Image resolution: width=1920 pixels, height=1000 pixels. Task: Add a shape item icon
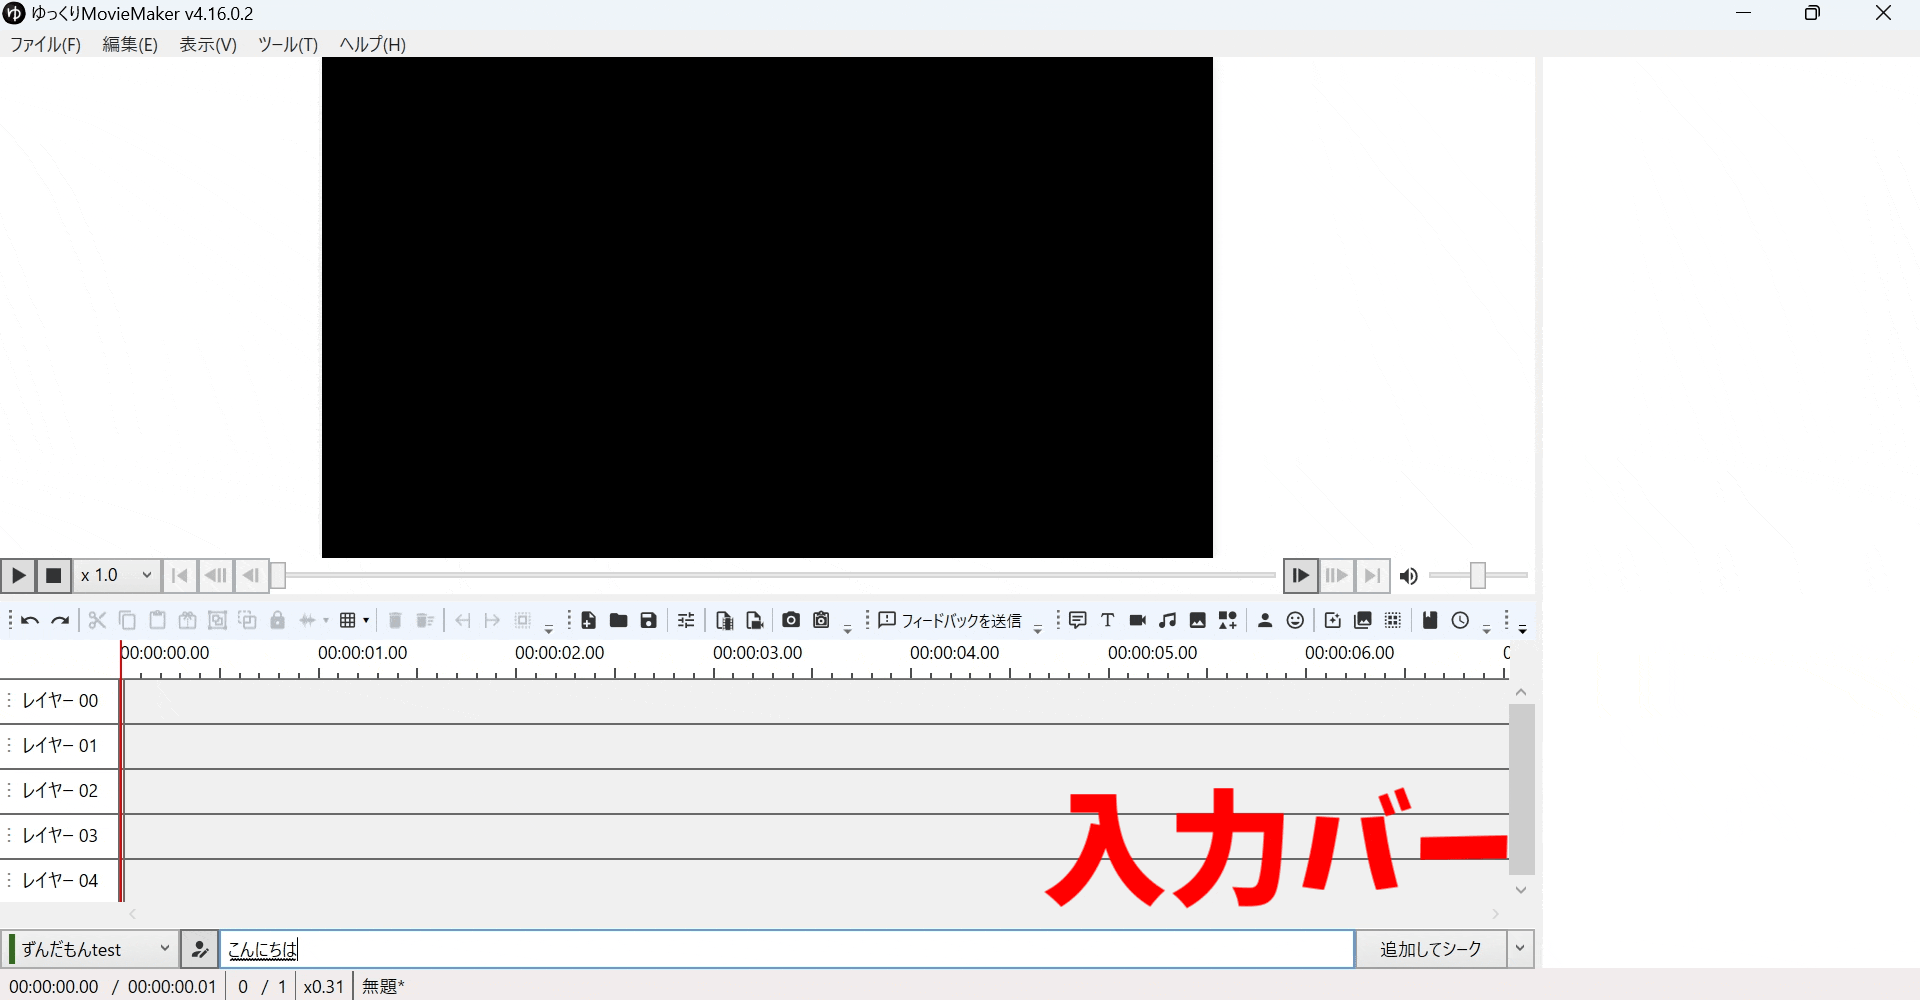1227,621
